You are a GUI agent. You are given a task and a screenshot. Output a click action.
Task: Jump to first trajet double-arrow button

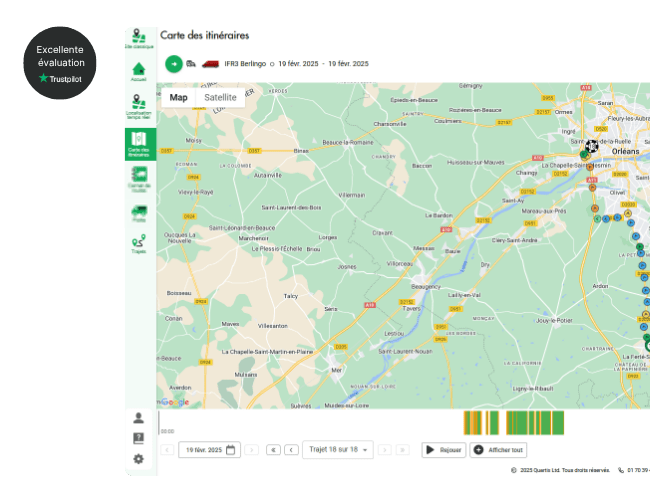[273, 450]
